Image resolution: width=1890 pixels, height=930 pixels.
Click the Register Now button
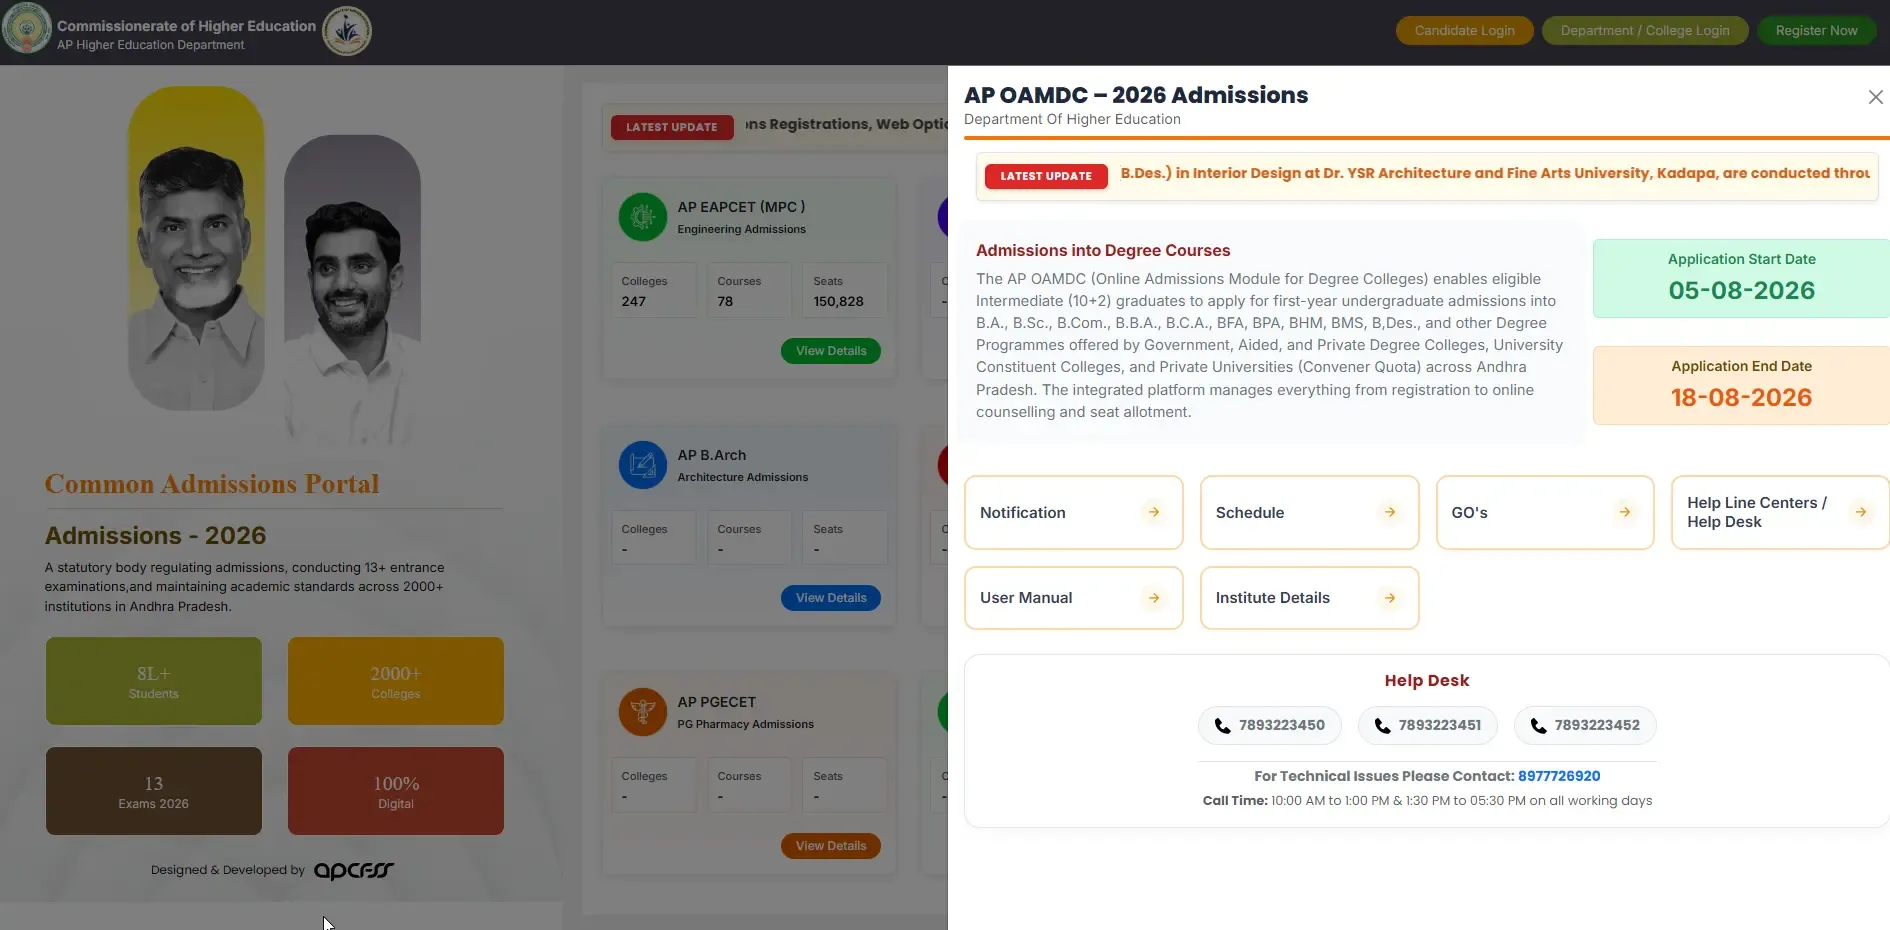tap(1816, 31)
